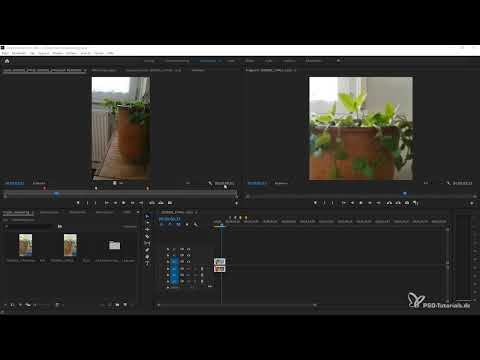Select the Ripple Edit tool
The height and width of the screenshot is (360, 480).
pos(148,230)
